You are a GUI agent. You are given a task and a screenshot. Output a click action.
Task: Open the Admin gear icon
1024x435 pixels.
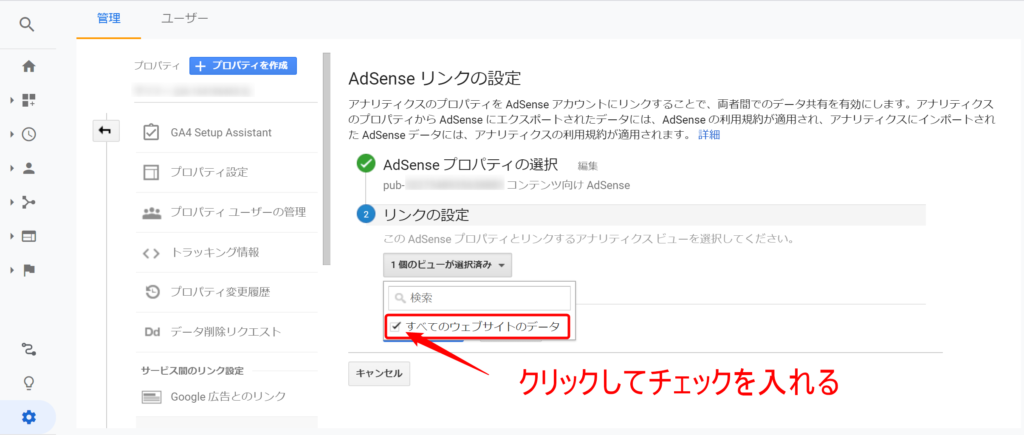[x=29, y=417]
